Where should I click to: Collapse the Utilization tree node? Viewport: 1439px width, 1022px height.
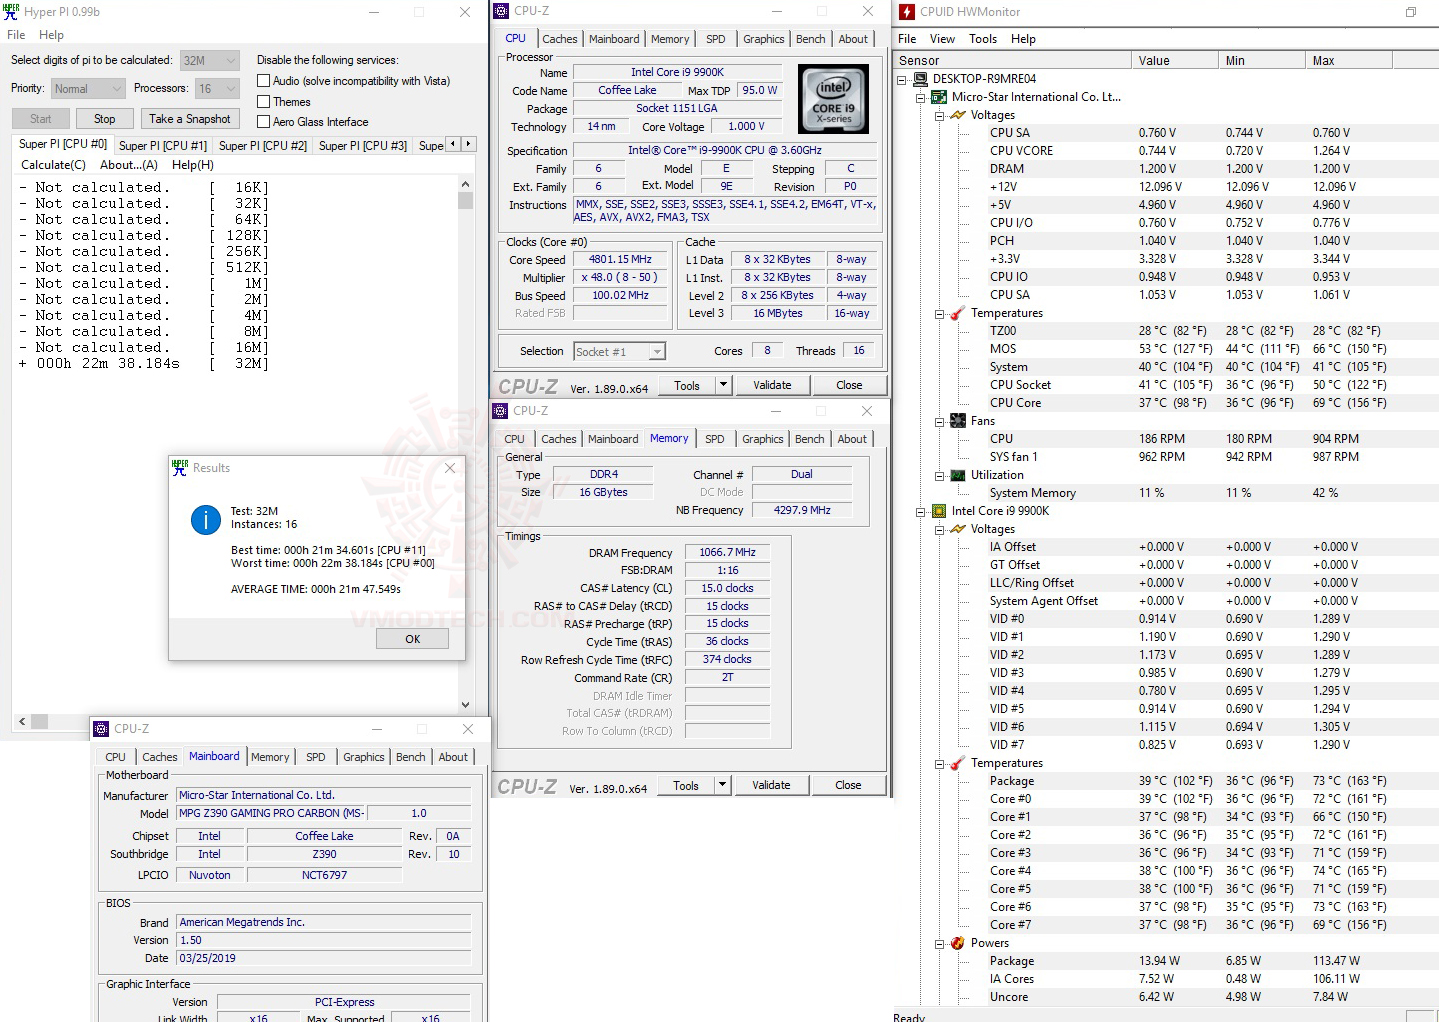939,475
